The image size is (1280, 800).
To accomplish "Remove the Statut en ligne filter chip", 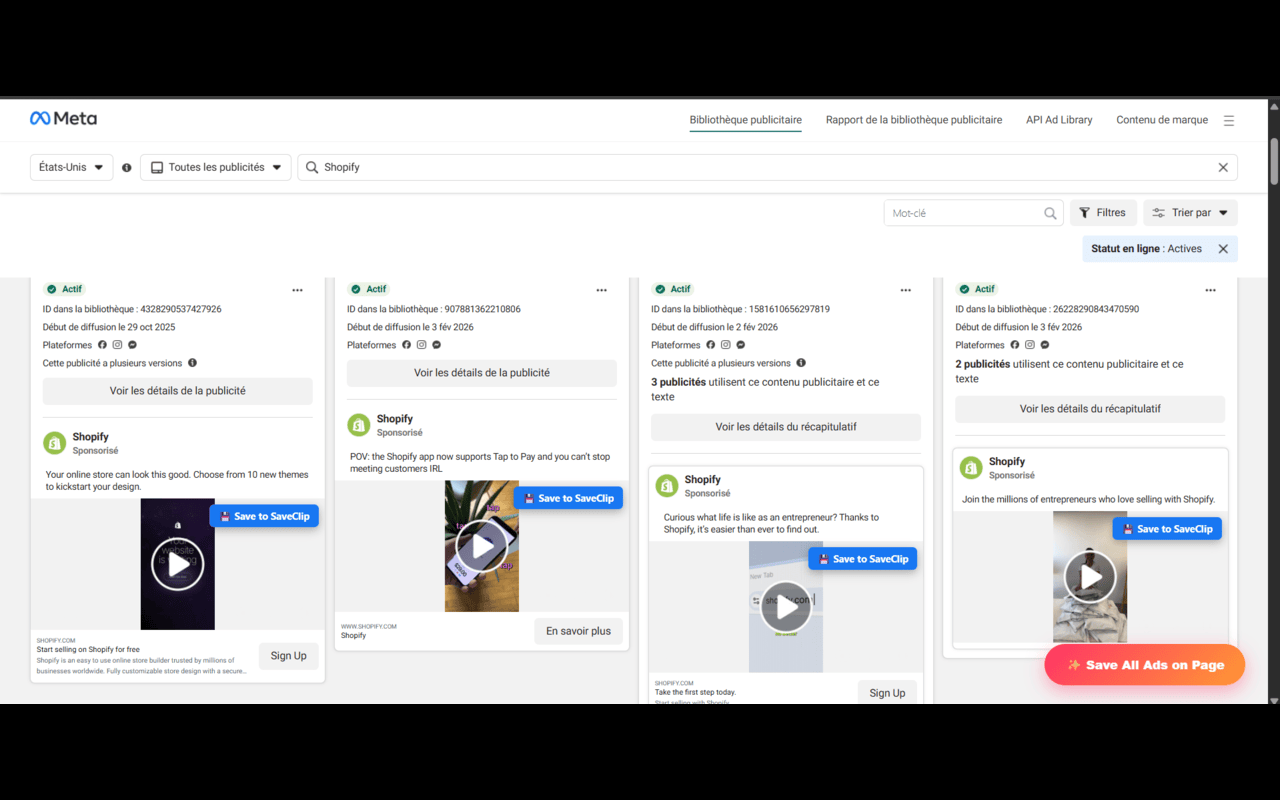I will (x=1223, y=249).
